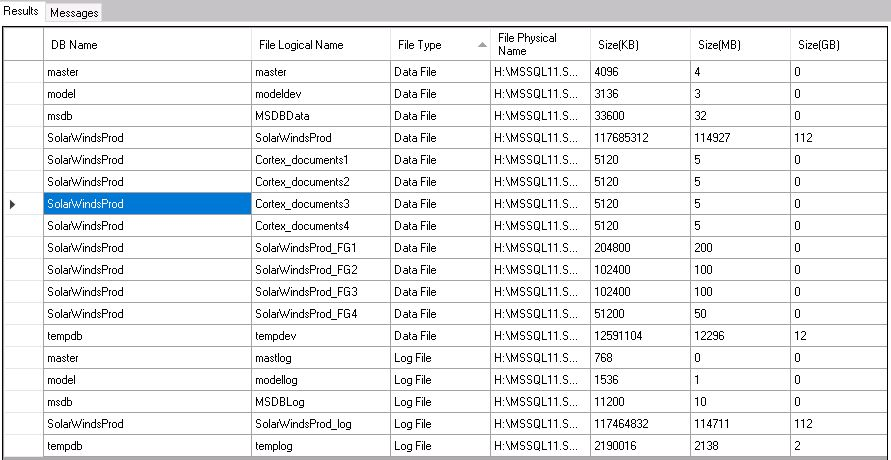The image size is (891, 460).
Task: Switch to the Messages tab
Action: pyautogui.click(x=74, y=13)
